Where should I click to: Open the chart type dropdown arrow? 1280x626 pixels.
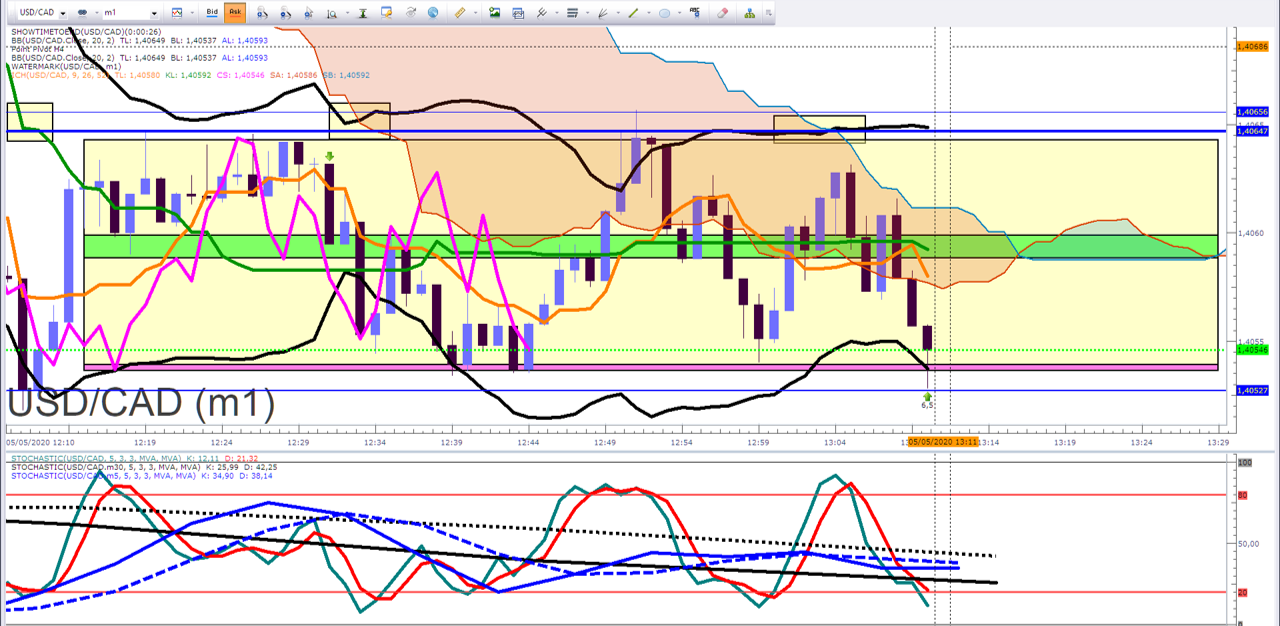coord(193,13)
